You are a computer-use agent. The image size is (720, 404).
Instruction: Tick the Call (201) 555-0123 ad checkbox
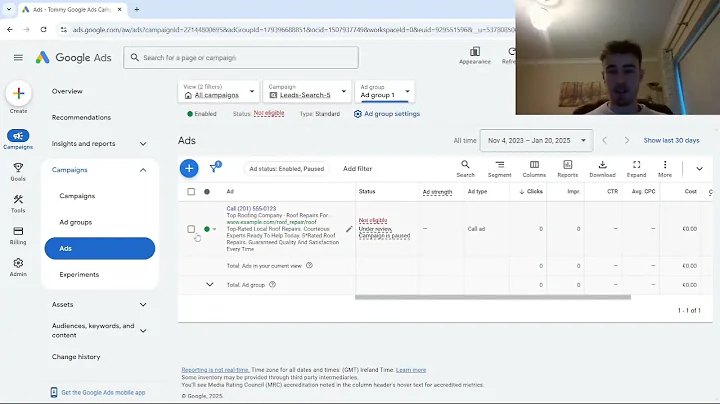tap(191, 229)
